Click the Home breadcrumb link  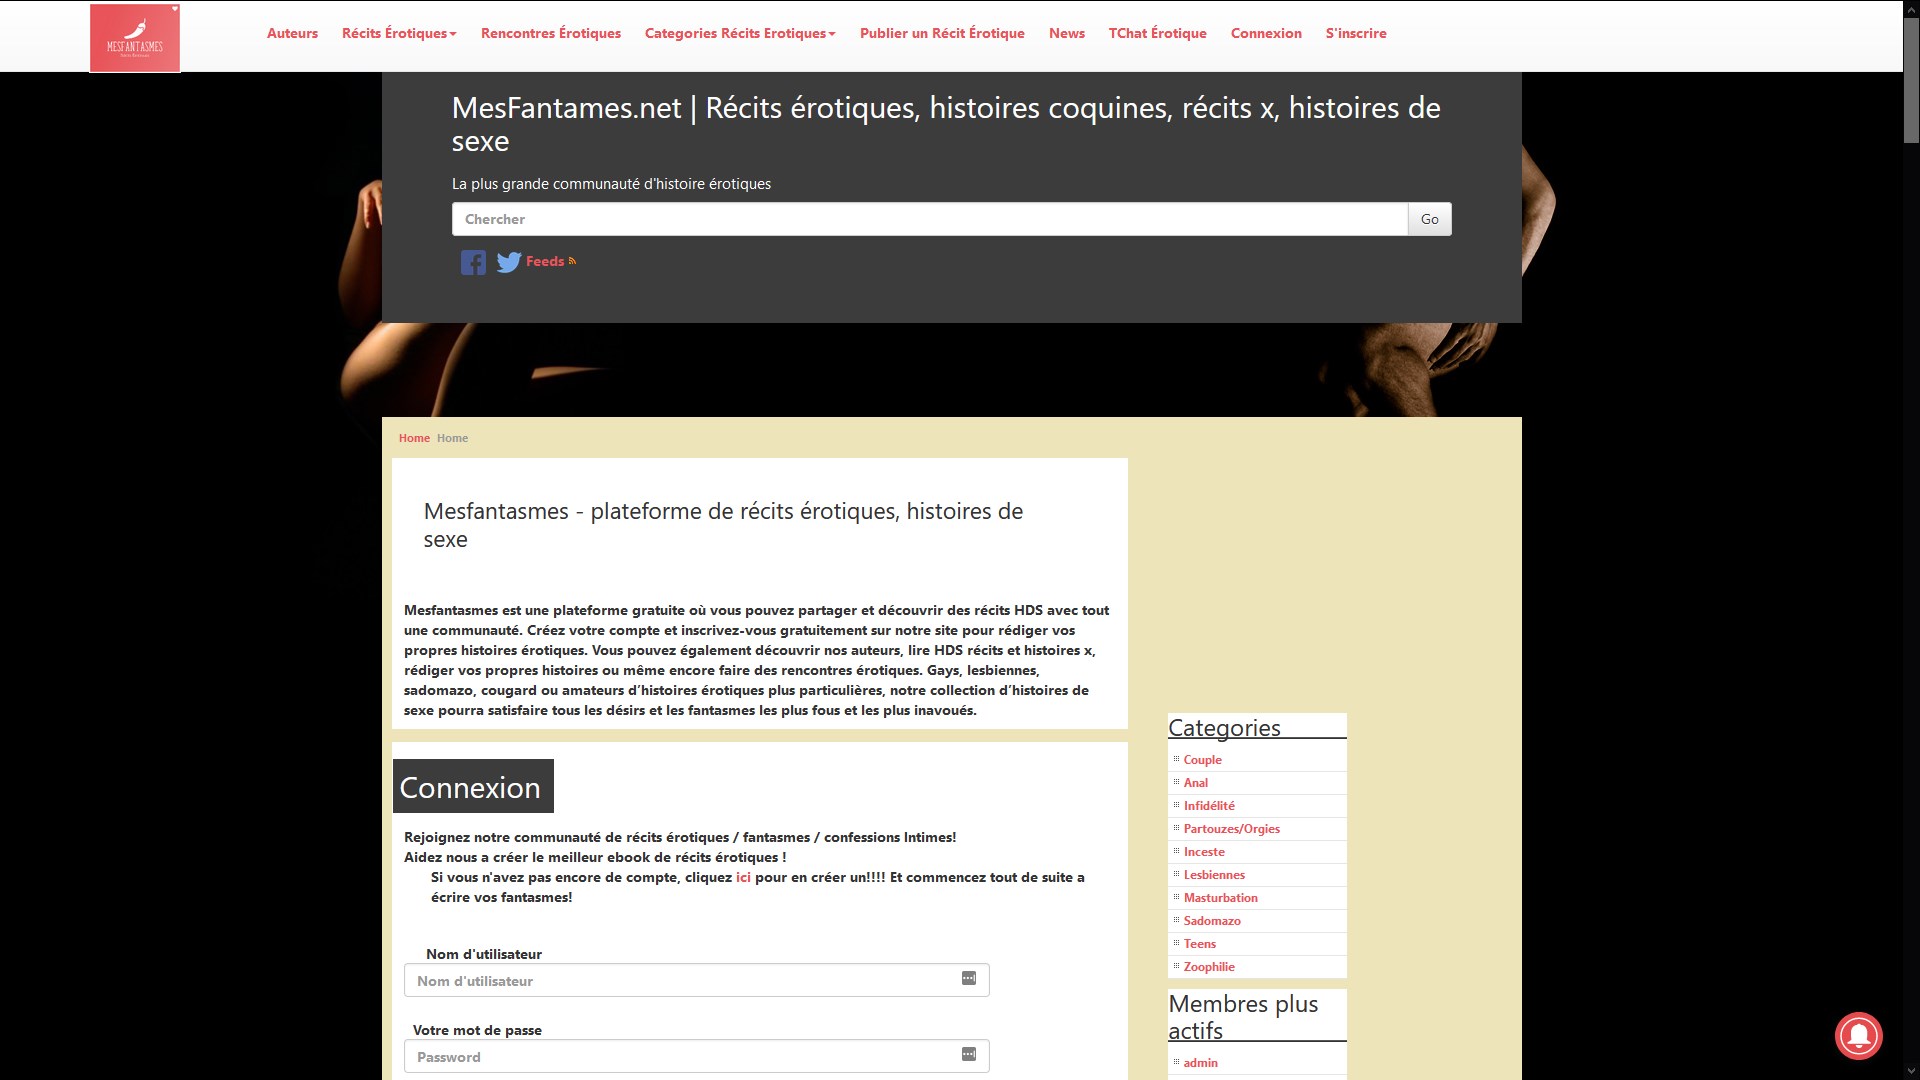(414, 438)
